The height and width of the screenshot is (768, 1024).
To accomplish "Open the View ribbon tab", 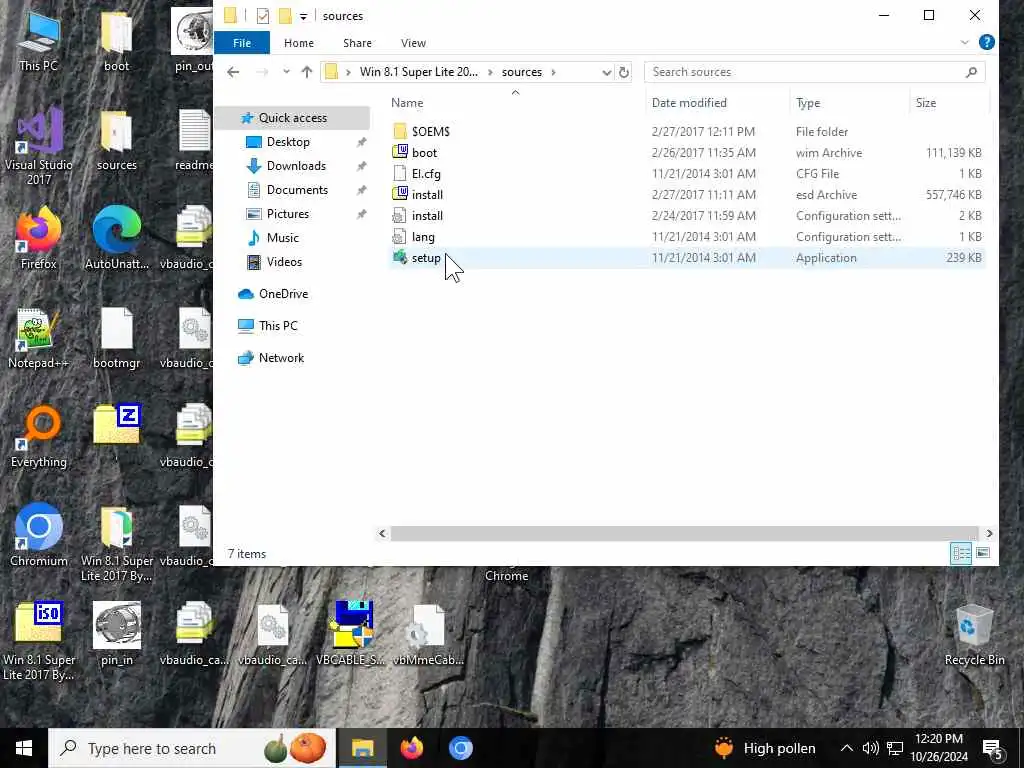I will (x=413, y=42).
